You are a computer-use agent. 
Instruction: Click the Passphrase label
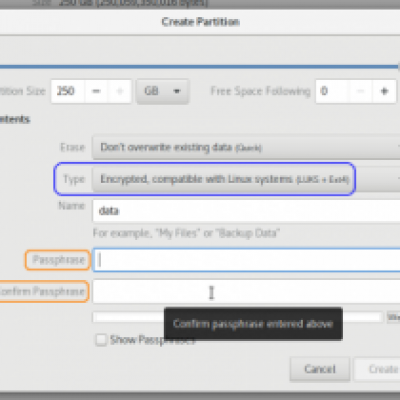tap(58, 260)
